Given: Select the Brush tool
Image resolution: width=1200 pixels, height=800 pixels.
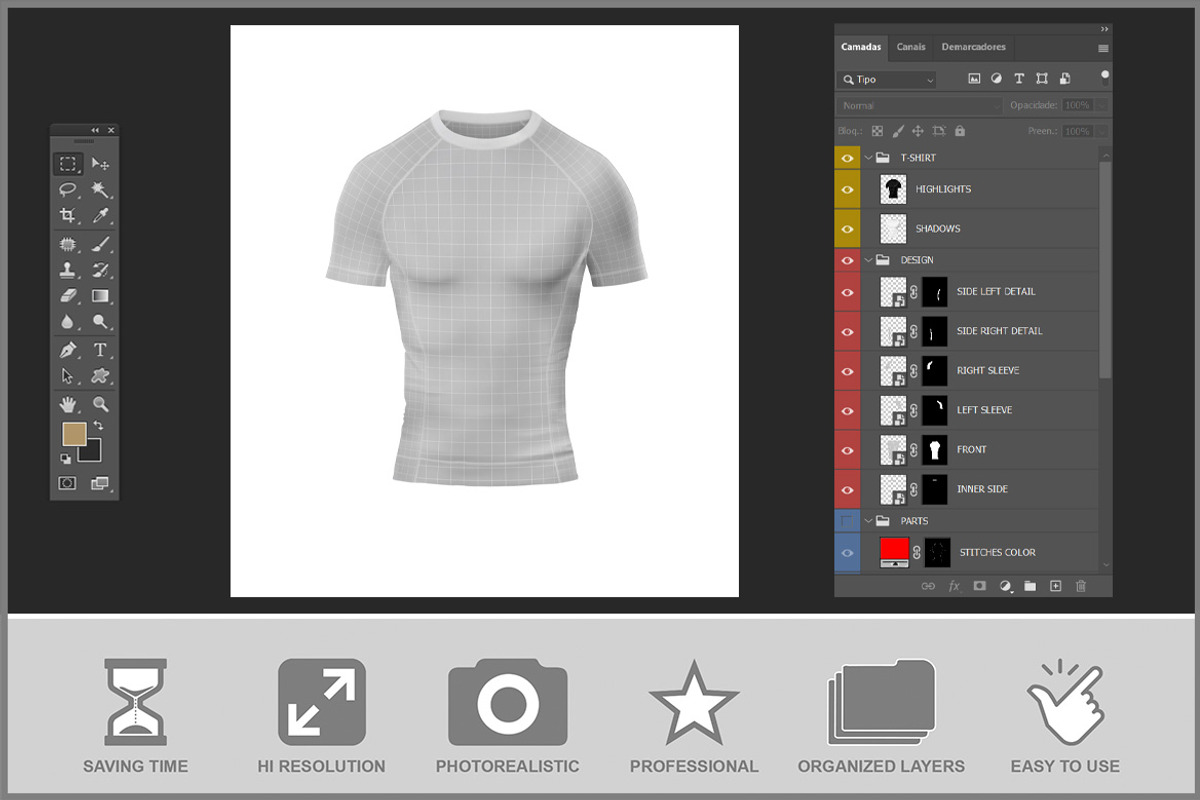Looking at the screenshot, I should [100, 244].
